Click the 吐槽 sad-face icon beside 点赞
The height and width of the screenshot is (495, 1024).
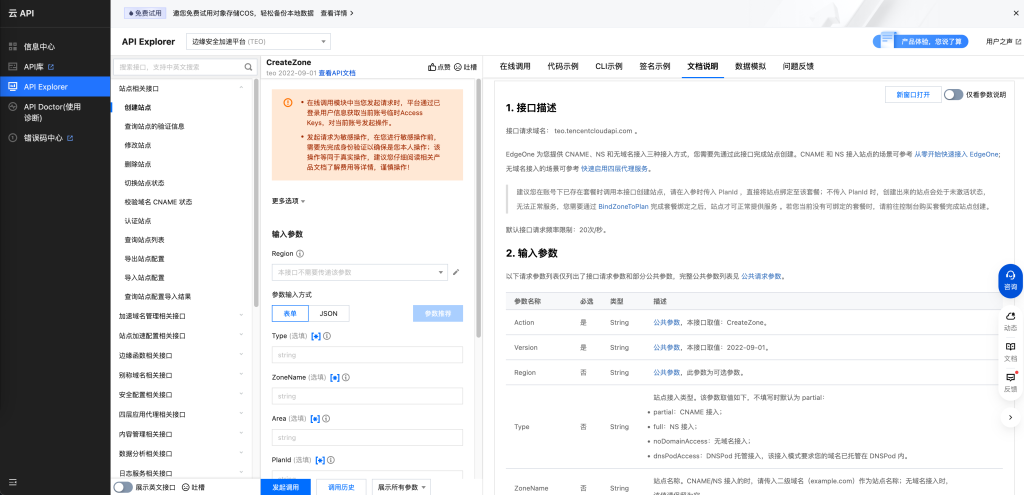[x=458, y=67]
